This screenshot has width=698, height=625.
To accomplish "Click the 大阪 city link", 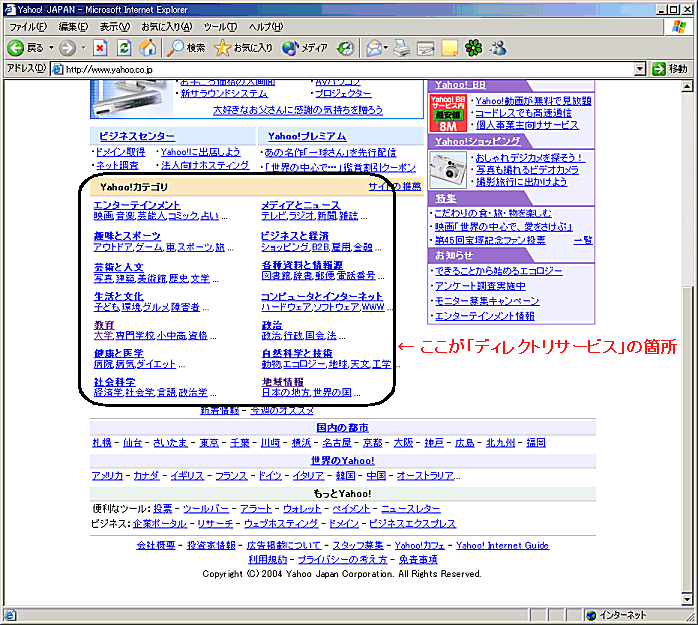I will coord(403,443).
